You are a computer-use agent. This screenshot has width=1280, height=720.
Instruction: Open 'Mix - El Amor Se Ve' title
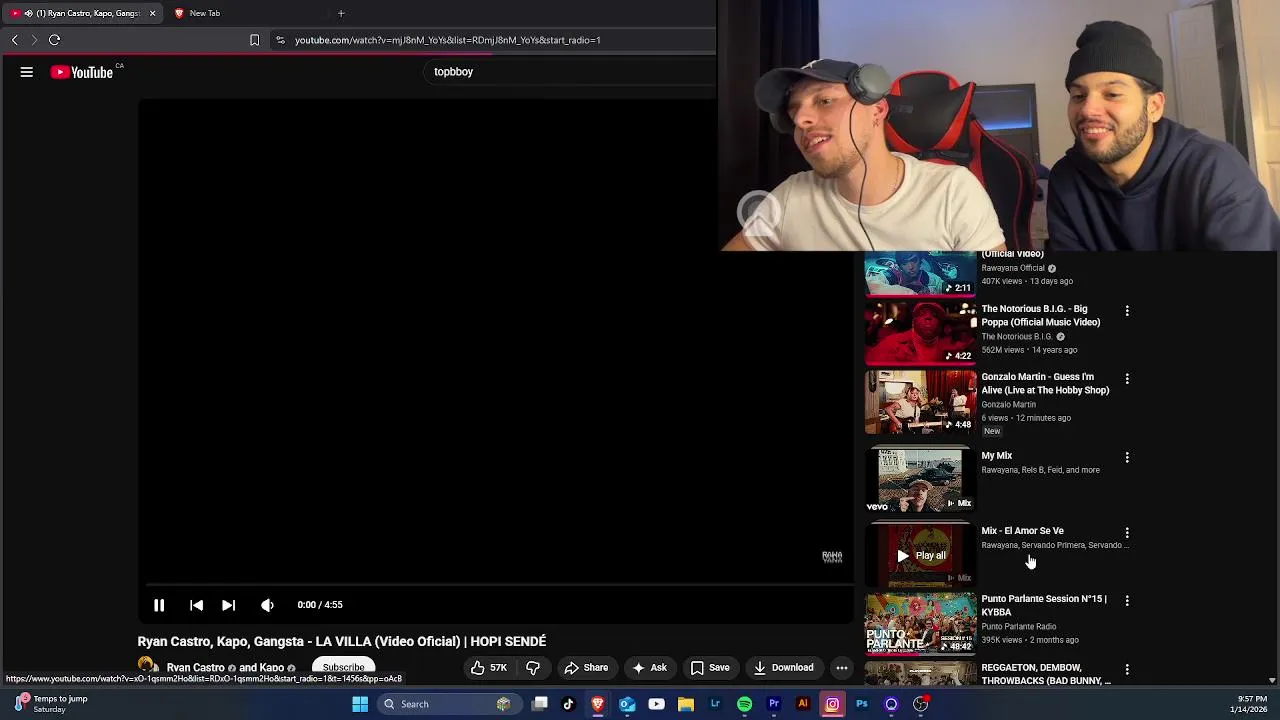(x=1022, y=531)
